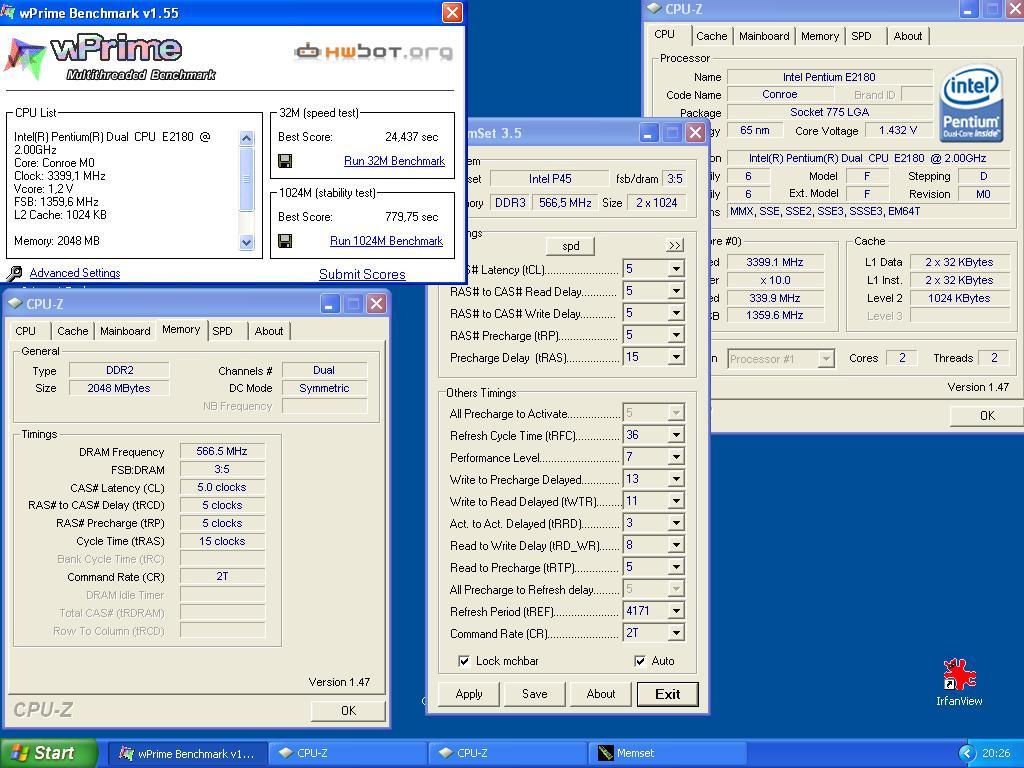Open Read to Write Delay (tRD_WR) dropdown
Viewport: 1024px width, 768px height.
[676, 545]
